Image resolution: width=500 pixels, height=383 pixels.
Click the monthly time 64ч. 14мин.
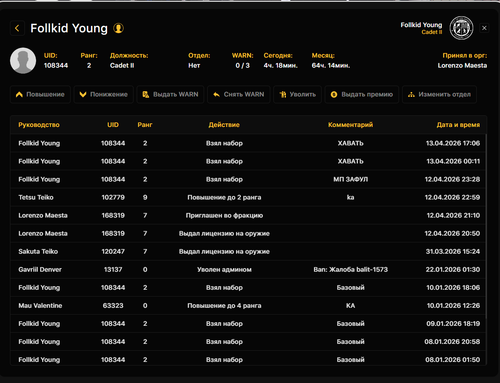pyautogui.click(x=331, y=66)
